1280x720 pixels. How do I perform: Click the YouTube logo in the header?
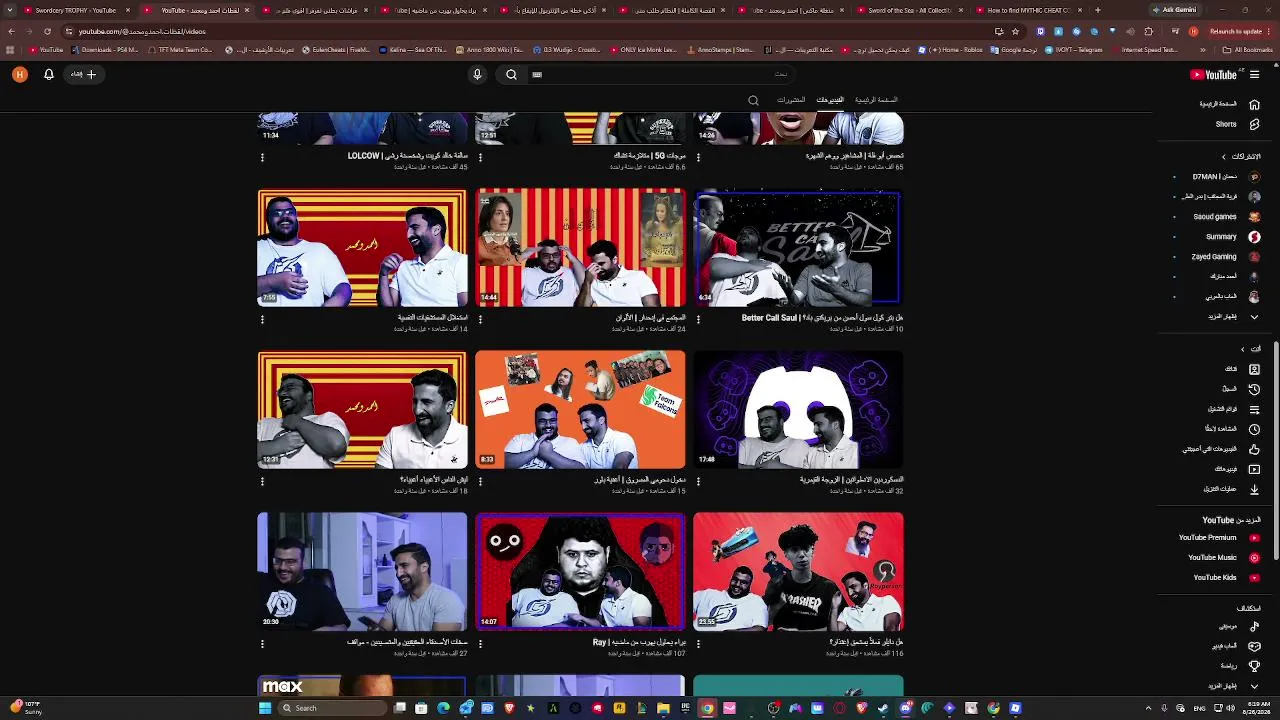tap(1213, 74)
